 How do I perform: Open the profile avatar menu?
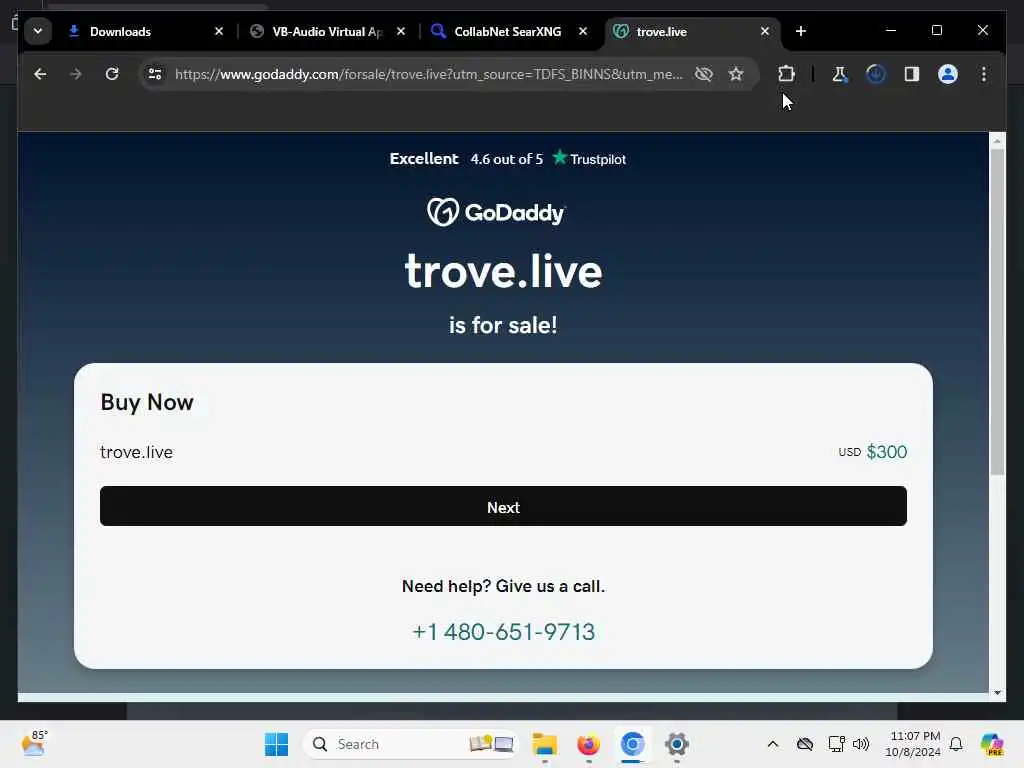[948, 74]
